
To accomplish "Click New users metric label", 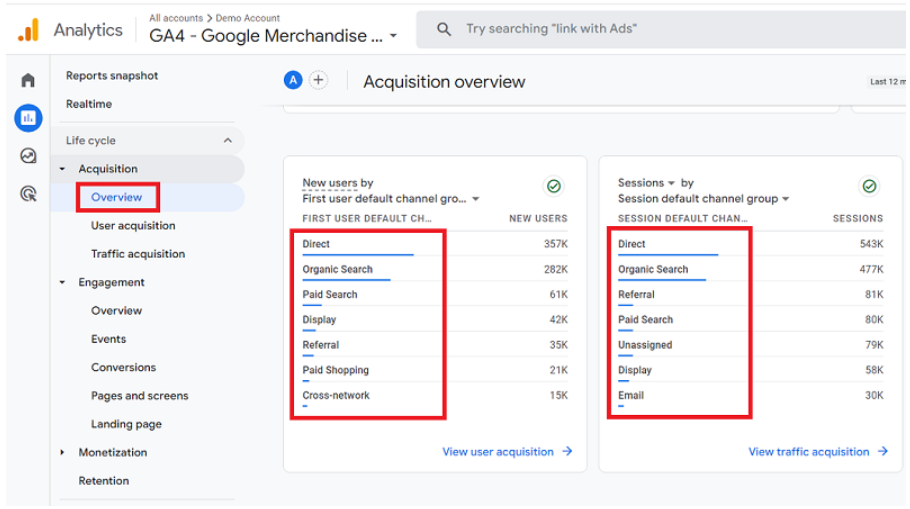I will click(330, 183).
